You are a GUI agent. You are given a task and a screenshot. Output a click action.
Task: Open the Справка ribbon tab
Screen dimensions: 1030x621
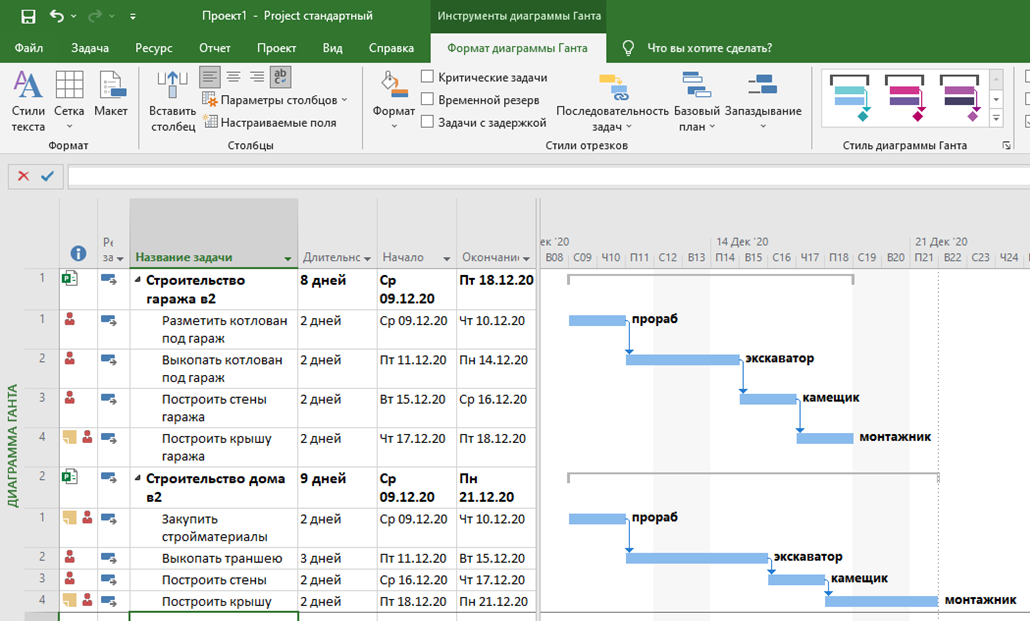click(391, 48)
